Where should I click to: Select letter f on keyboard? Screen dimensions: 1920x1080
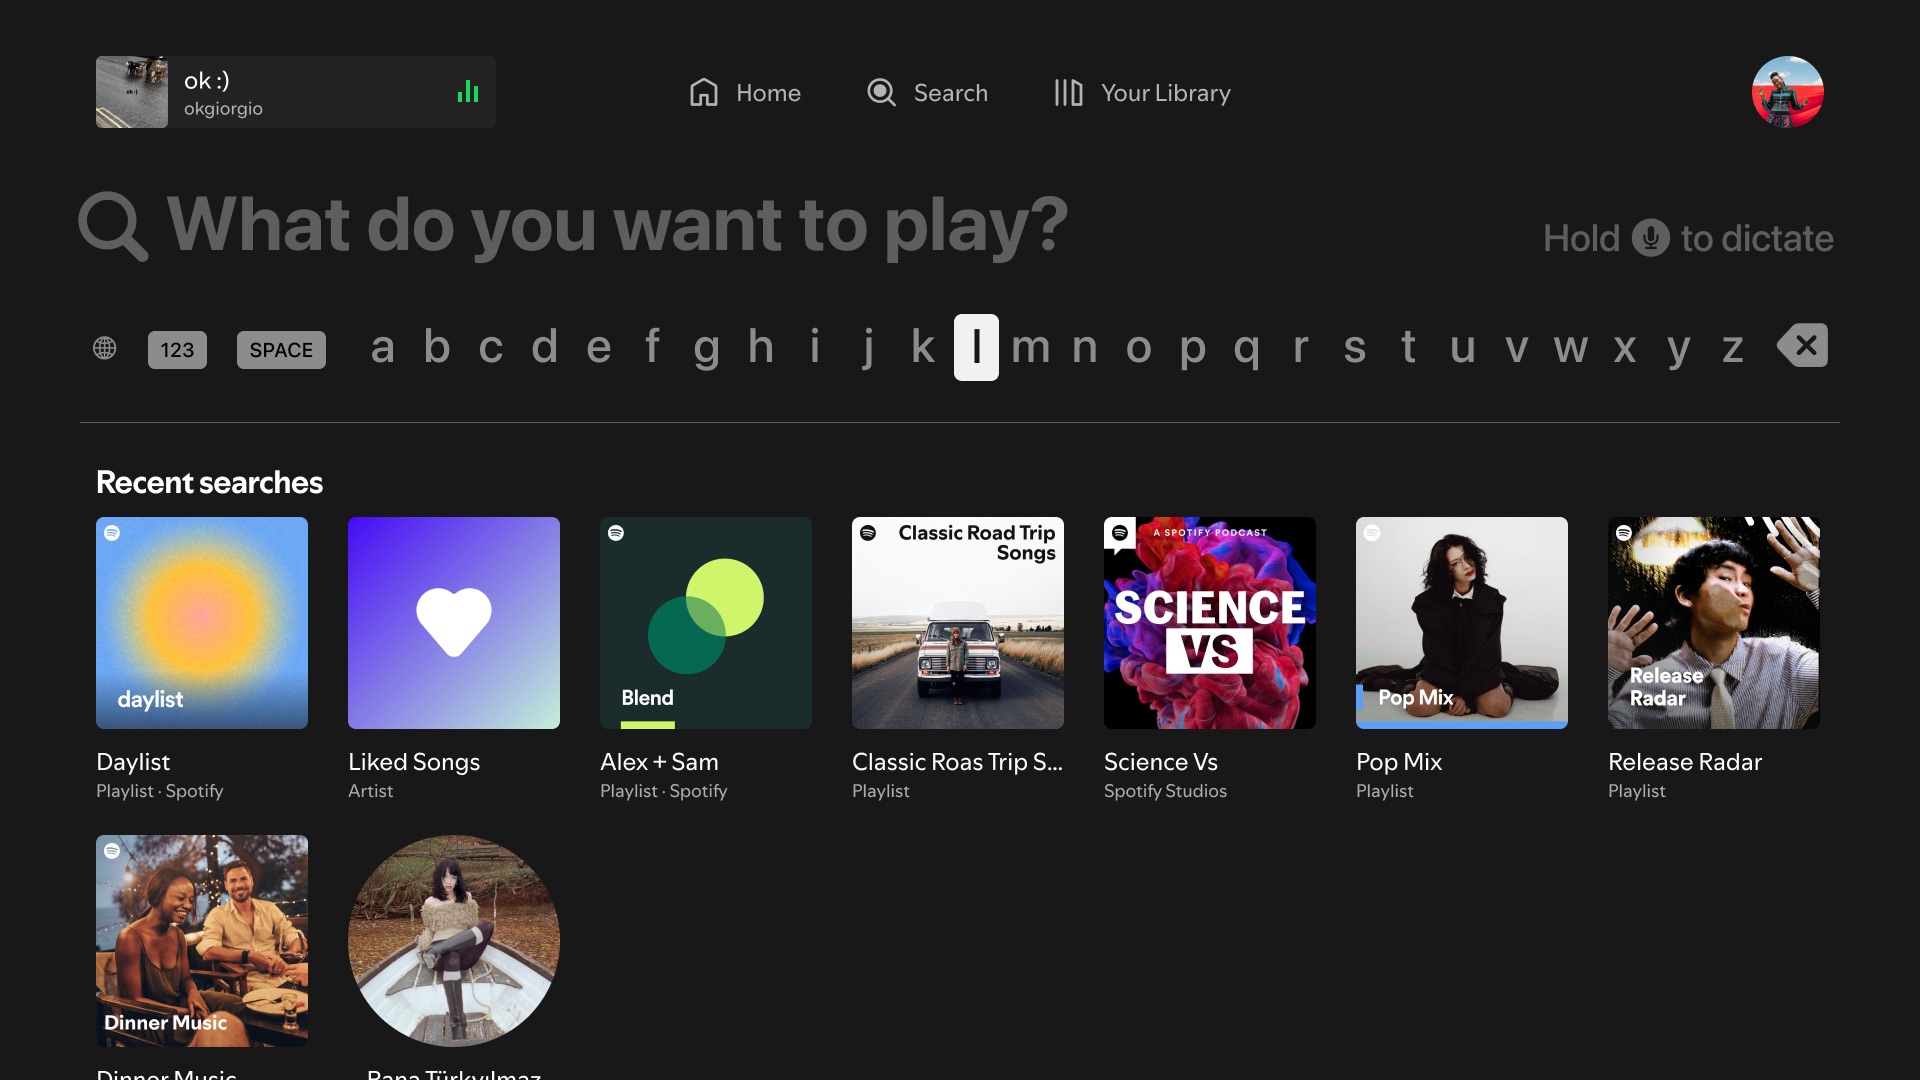pyautogui.click(x=652, y=348)
